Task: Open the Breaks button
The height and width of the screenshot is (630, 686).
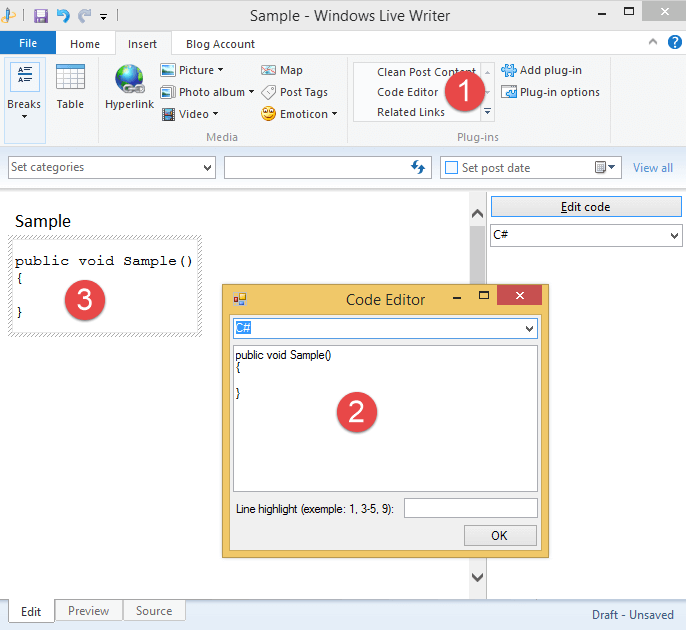Action: [x=24, y=90]
